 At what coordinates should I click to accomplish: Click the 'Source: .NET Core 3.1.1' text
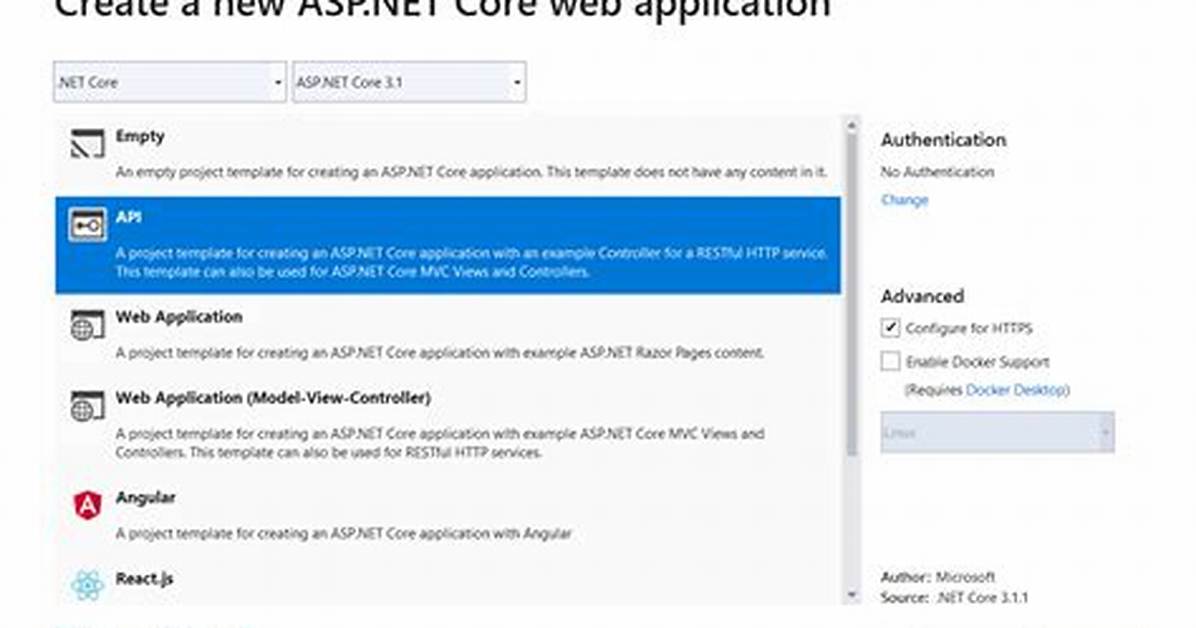point(954,597)
